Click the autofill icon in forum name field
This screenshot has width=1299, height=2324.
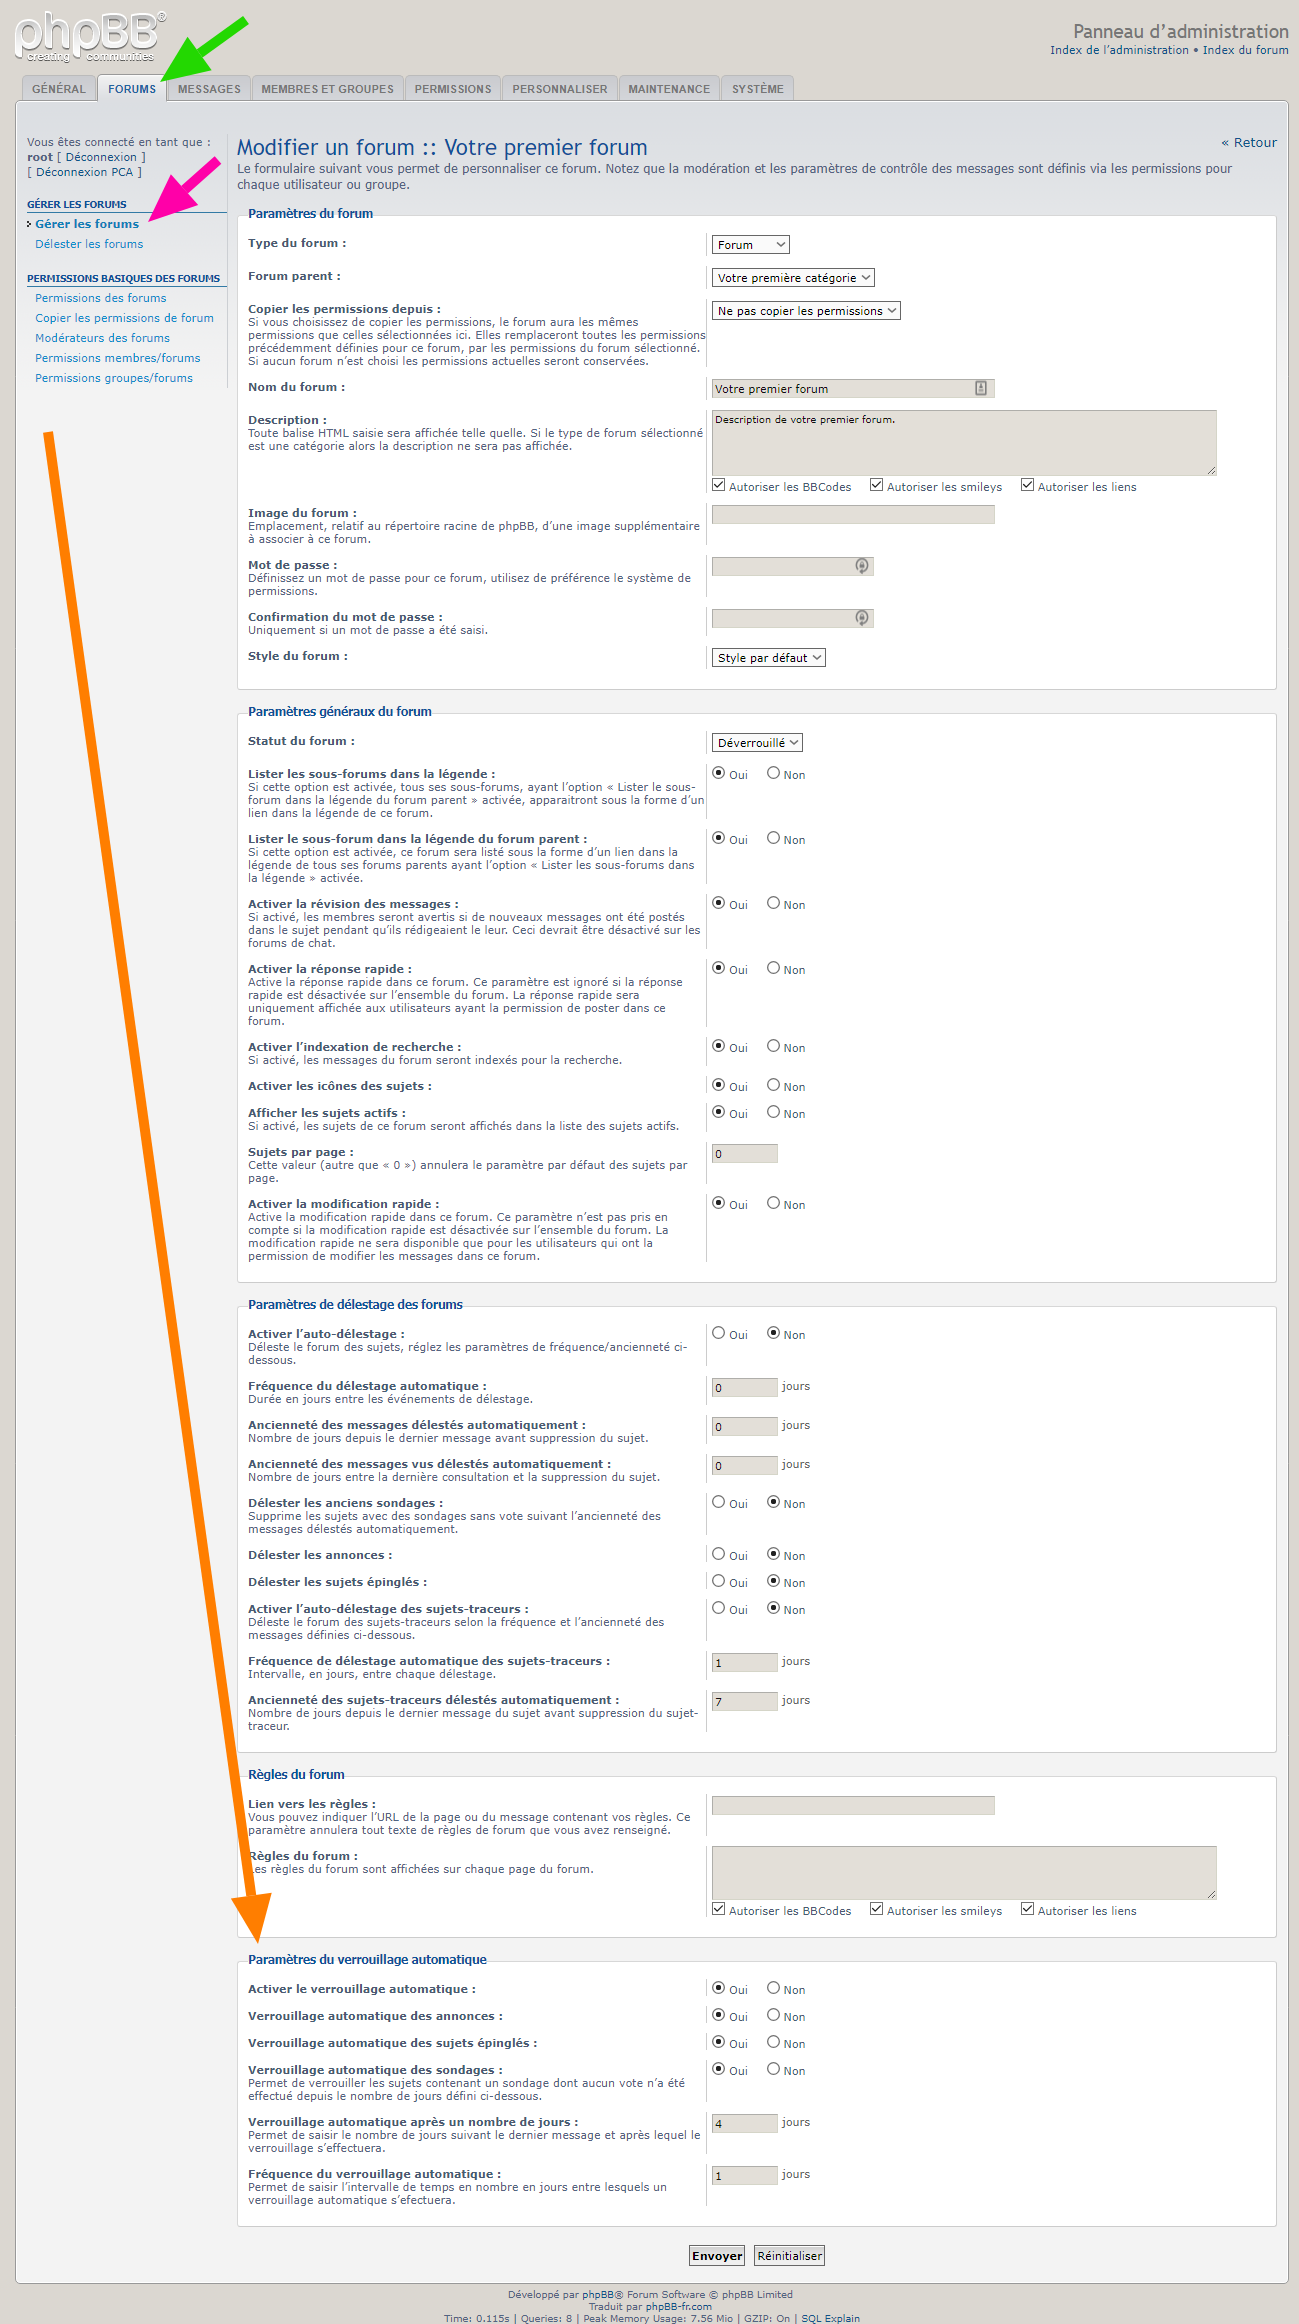point(980,389)
